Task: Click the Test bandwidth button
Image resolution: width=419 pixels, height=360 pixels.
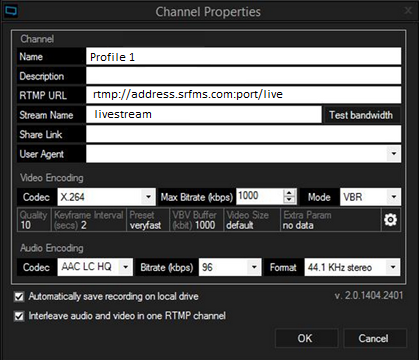Action: point(361,115)
